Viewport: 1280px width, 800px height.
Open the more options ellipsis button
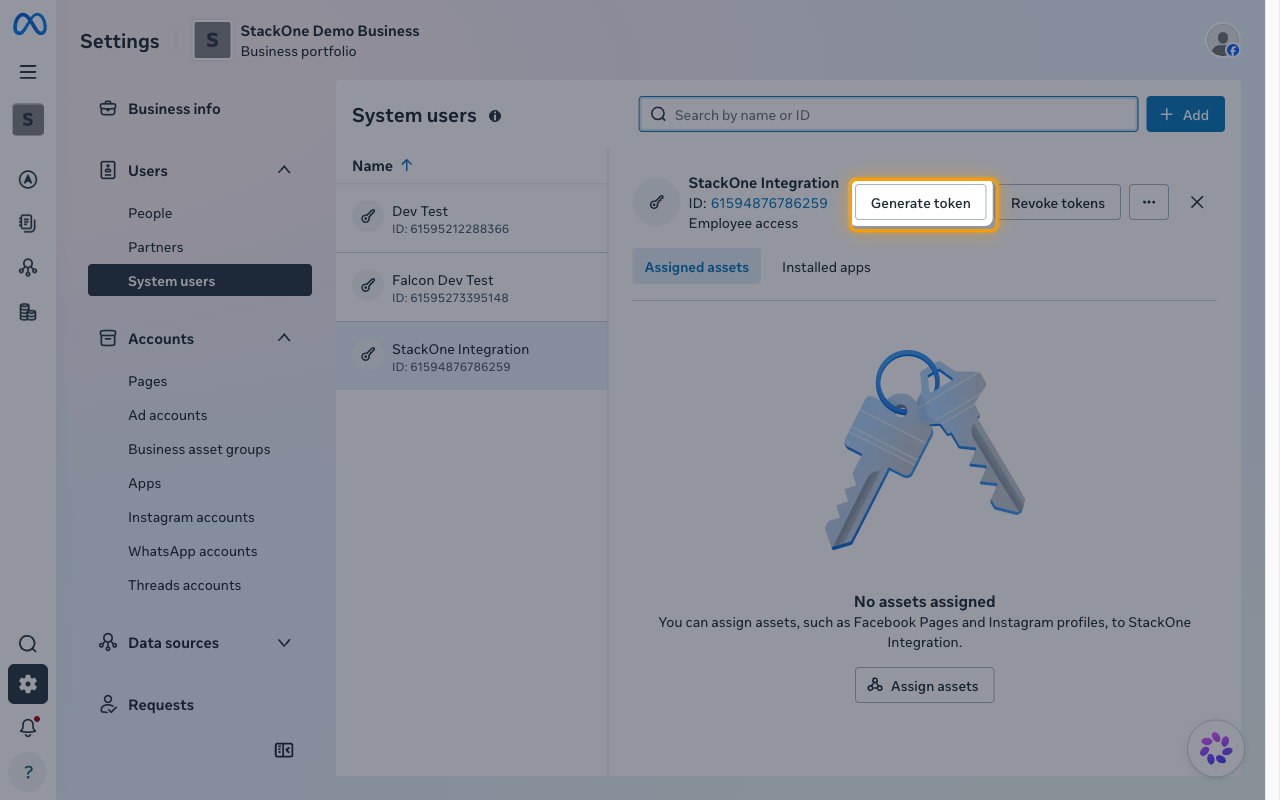1149,202
